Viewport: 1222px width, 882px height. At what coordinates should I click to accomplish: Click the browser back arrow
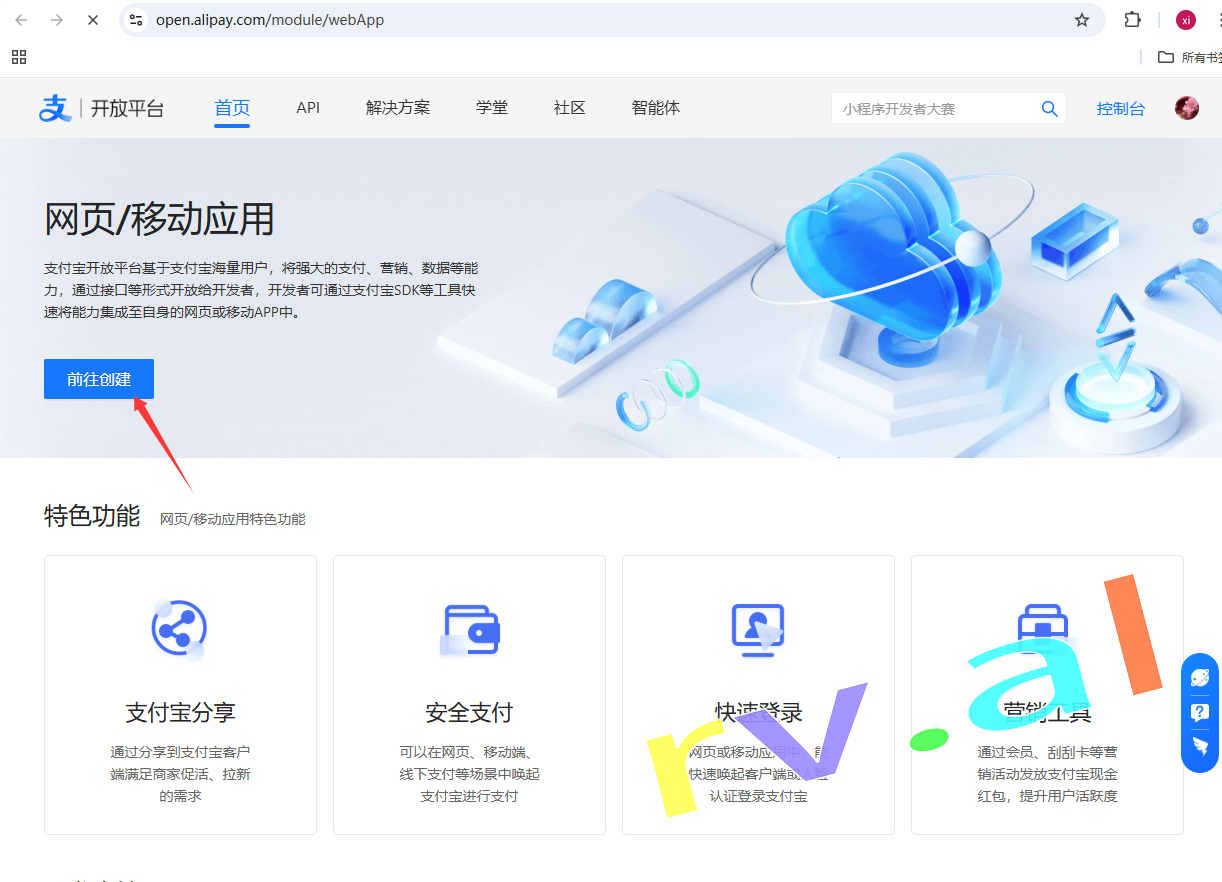point(22,20)
